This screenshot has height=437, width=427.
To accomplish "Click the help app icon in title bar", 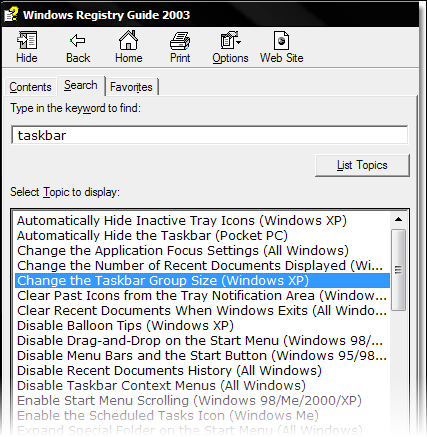I will coord(11,14).
